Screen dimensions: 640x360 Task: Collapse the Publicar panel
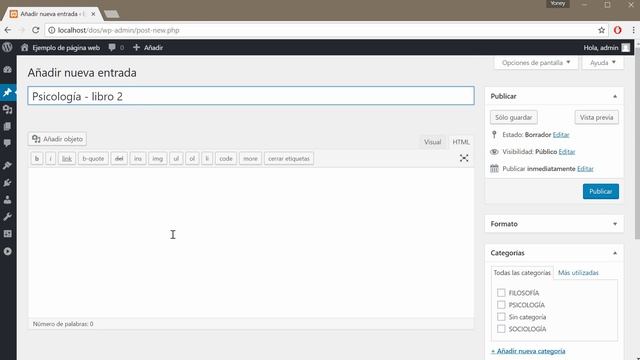(x=615, y=96)
